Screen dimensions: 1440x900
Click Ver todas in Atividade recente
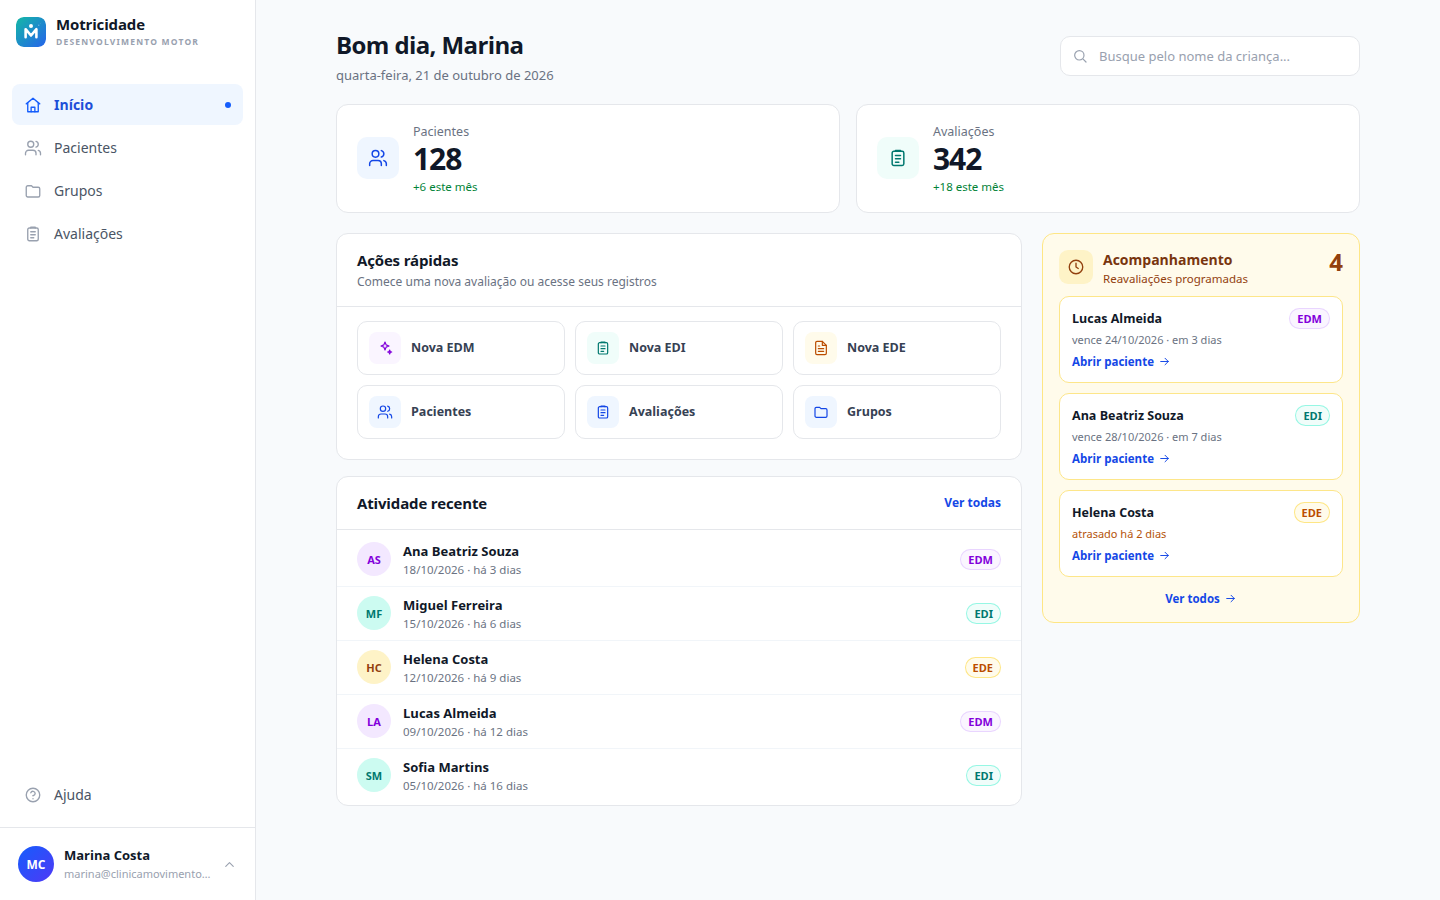coord(972,503)
